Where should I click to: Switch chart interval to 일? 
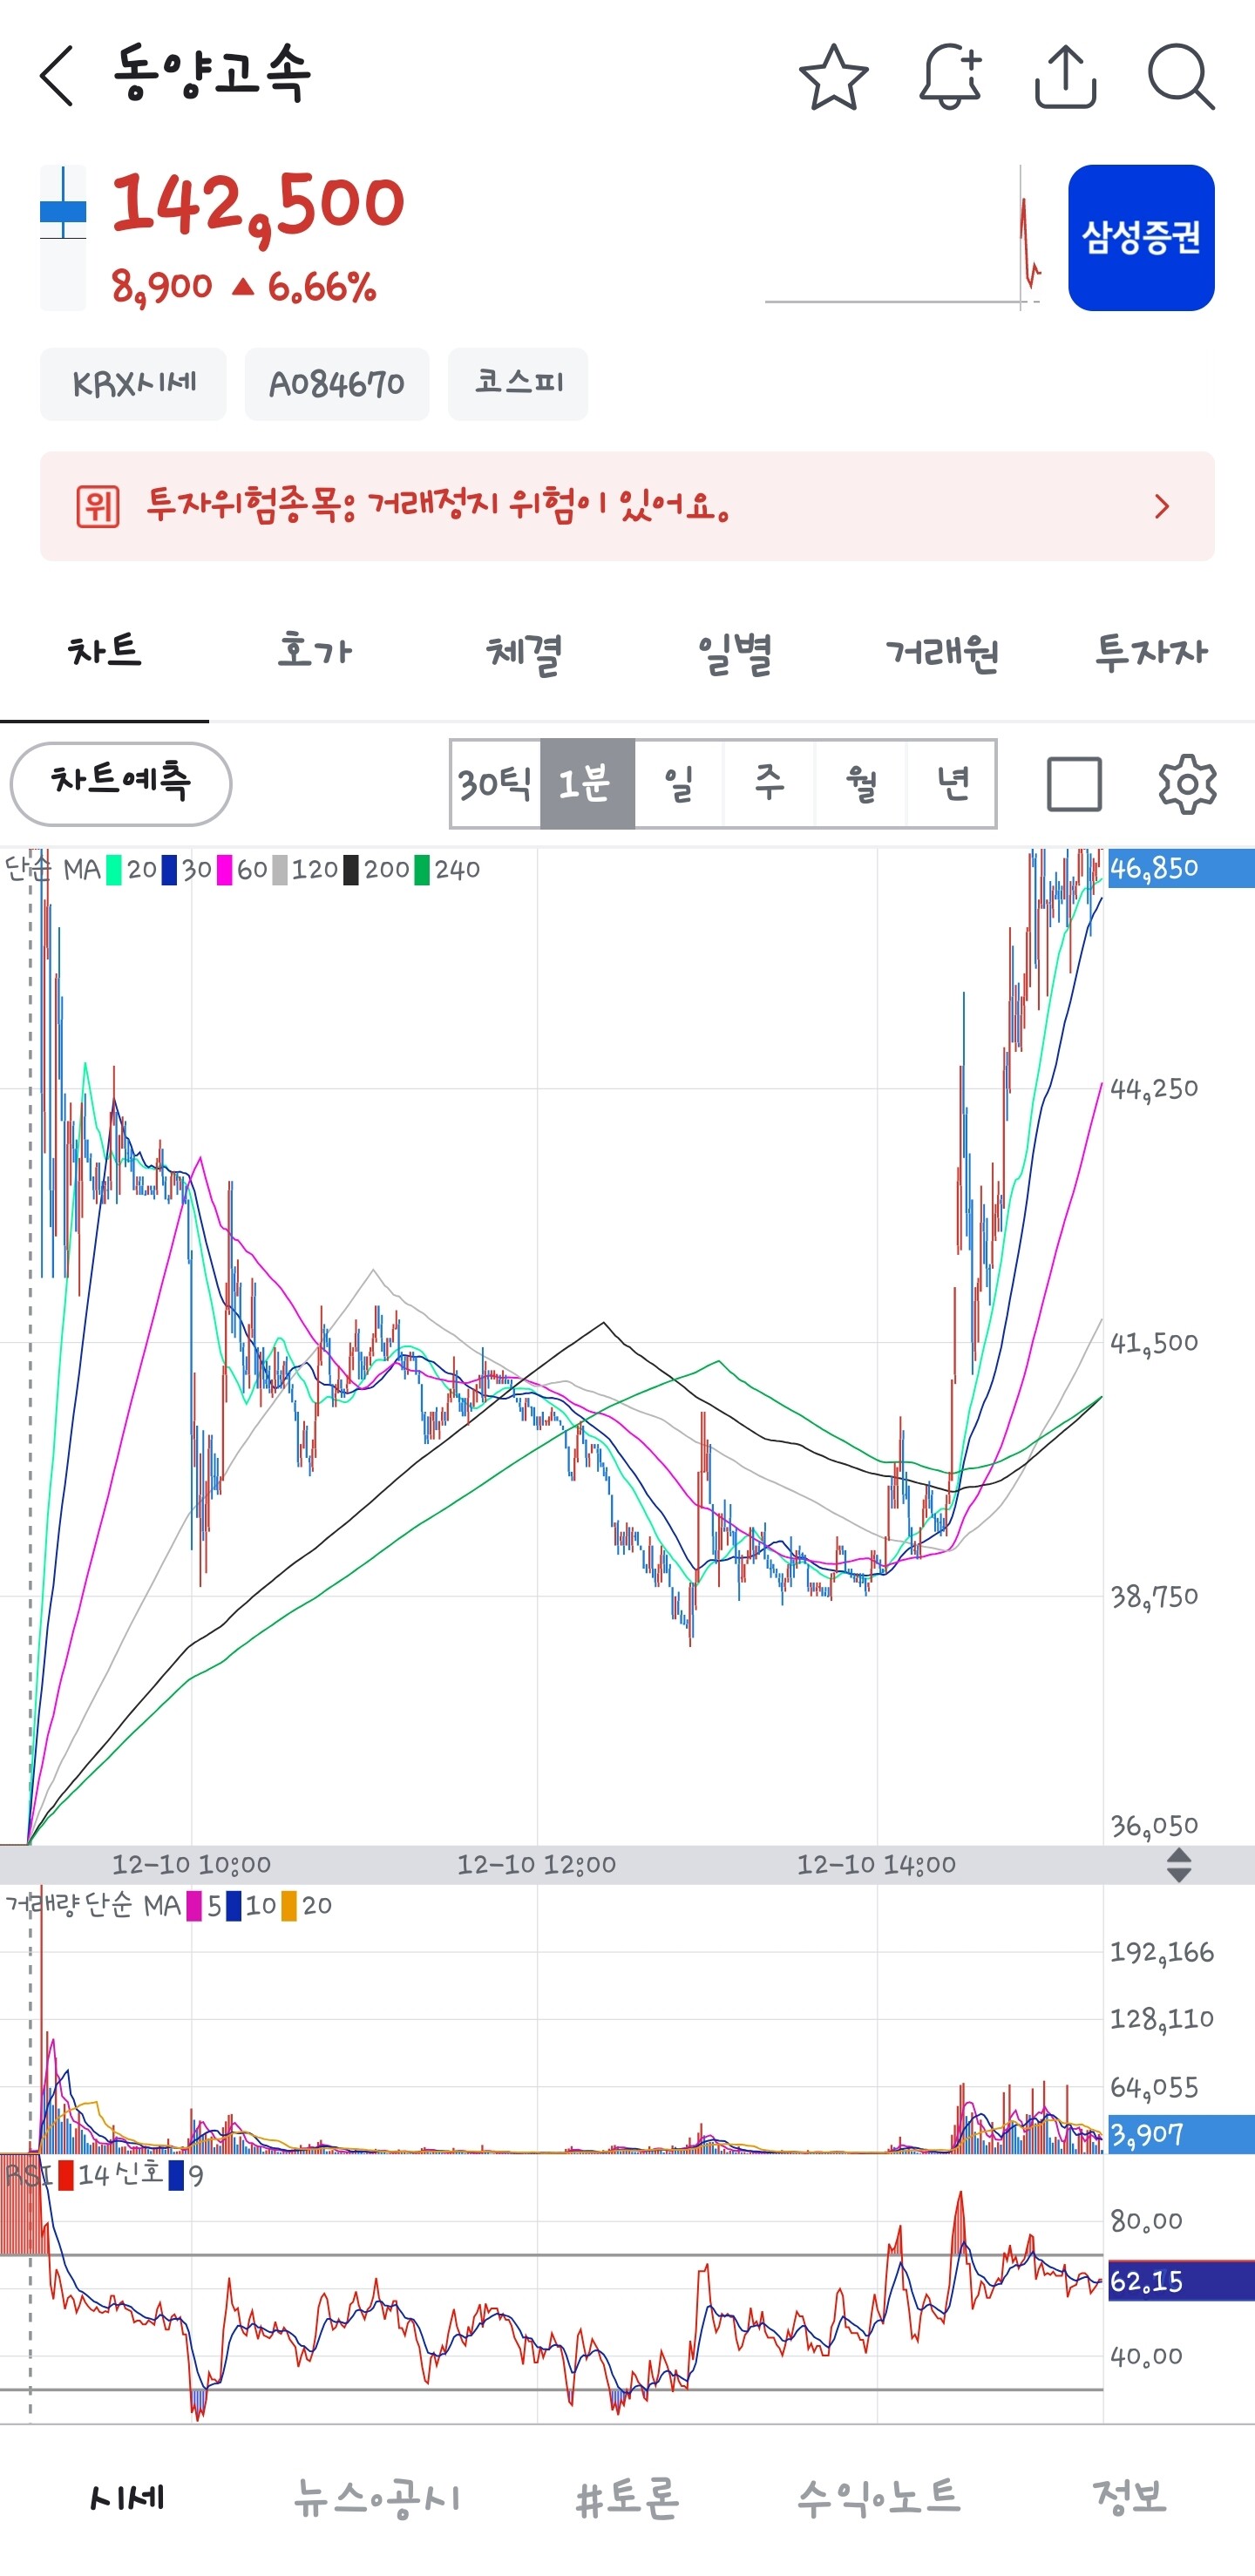click(679, 784)
